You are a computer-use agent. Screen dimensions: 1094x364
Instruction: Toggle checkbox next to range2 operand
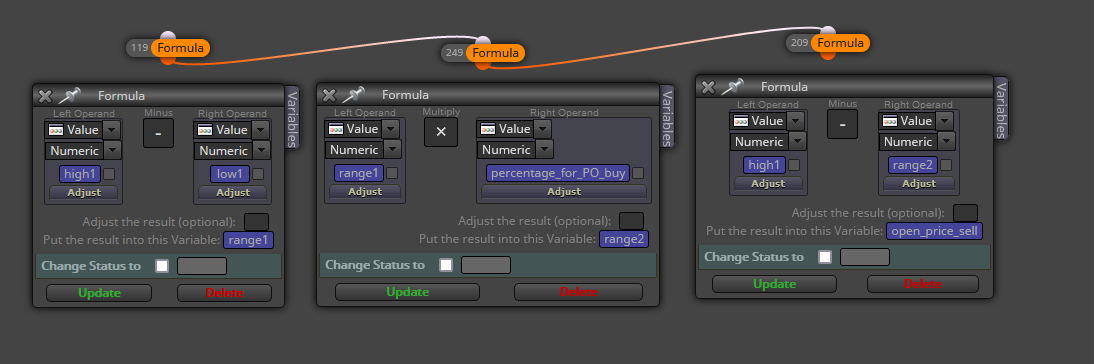(946, 165)
